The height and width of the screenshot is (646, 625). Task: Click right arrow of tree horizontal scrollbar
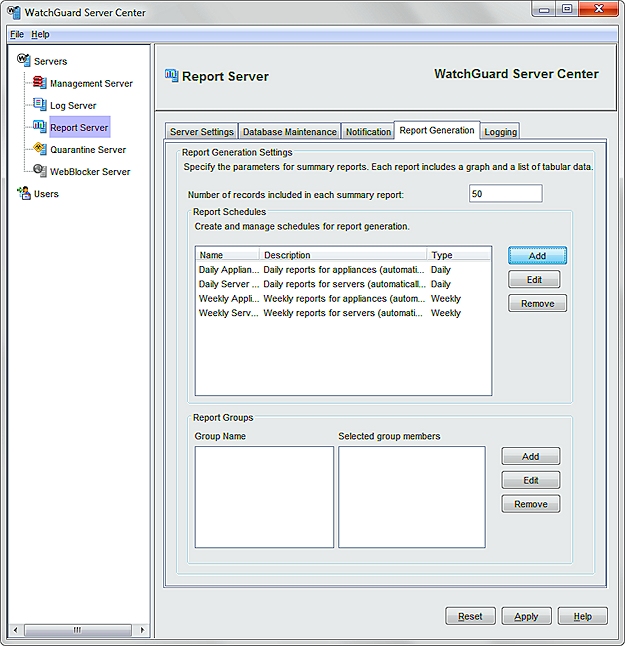(x=142, y=630)
